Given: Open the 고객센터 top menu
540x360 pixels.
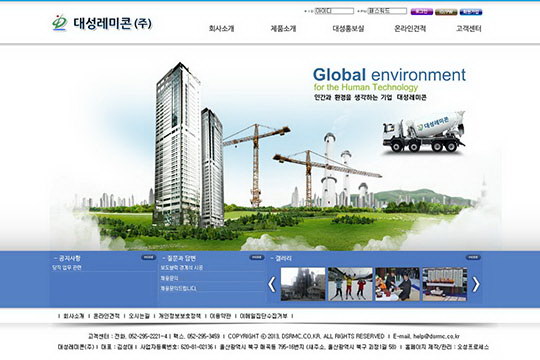Looking at the screenshot, I should pos(468,29).
